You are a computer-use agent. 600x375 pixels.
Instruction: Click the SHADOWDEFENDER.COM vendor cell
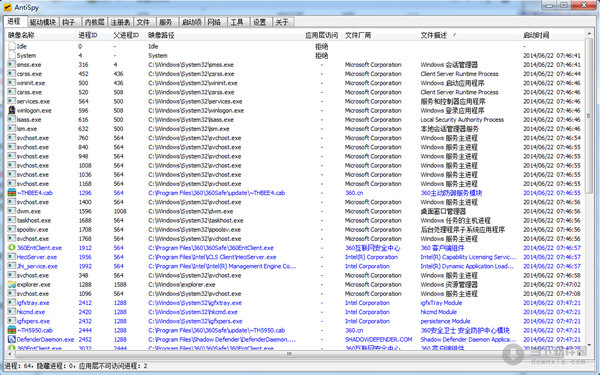[378, 339]
